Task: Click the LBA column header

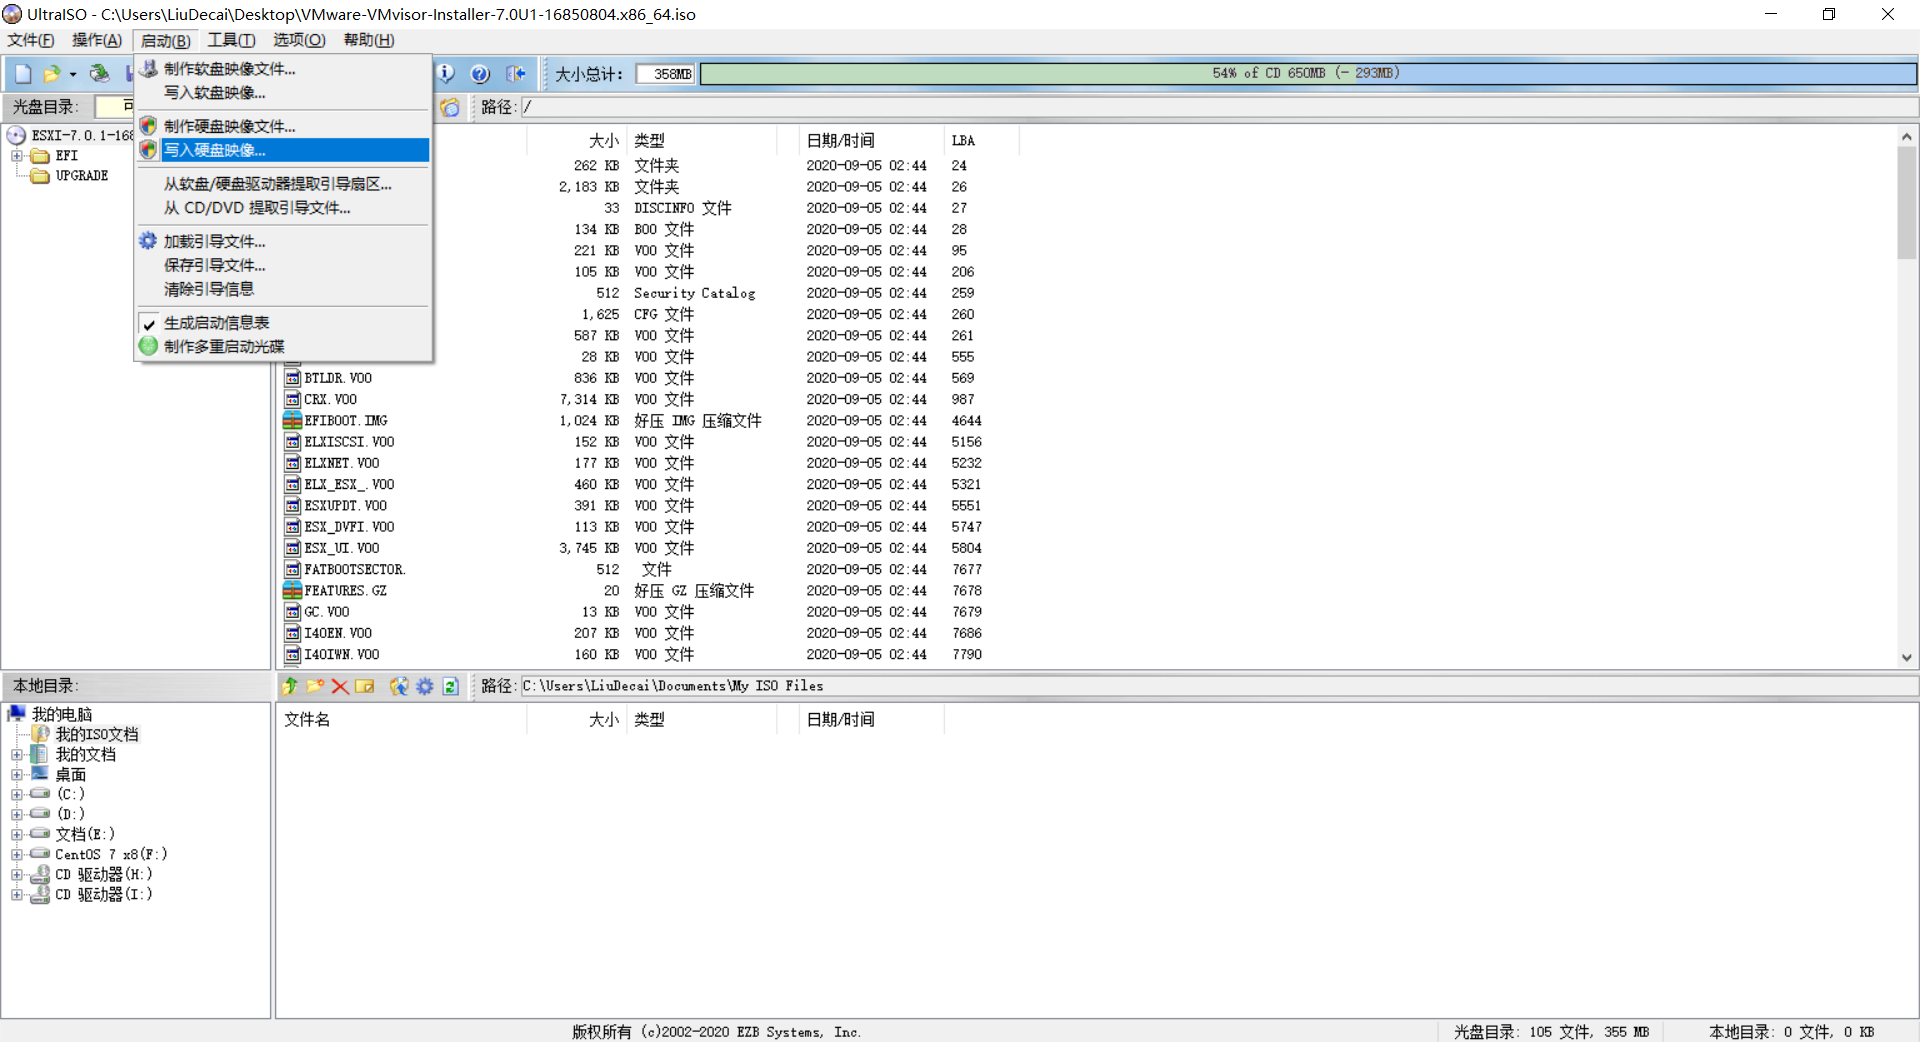Action: (x=981, y=141)
